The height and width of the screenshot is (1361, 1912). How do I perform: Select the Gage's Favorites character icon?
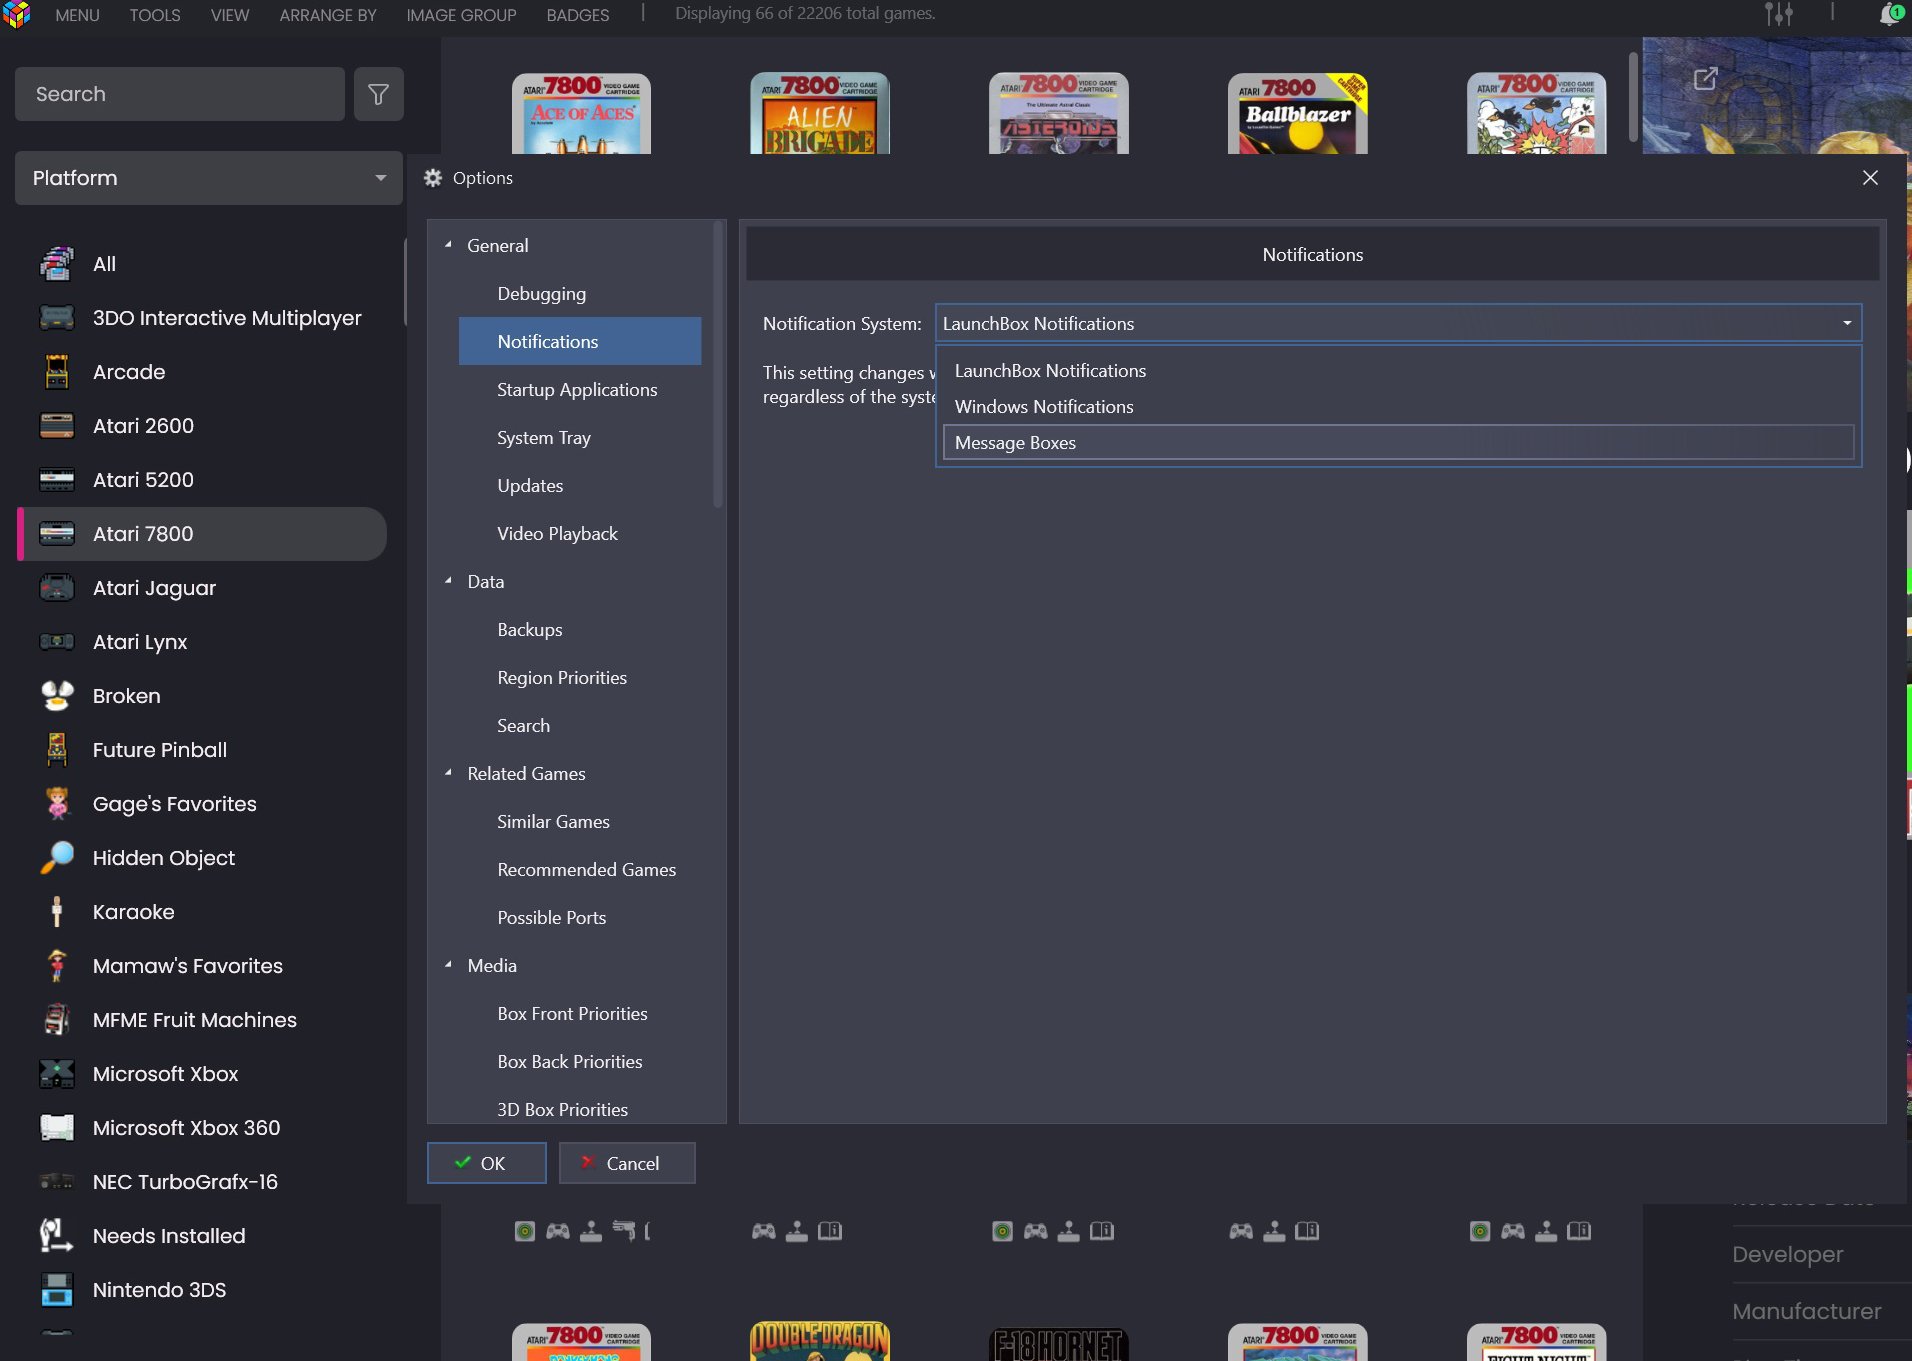click(x=57, y=804)
